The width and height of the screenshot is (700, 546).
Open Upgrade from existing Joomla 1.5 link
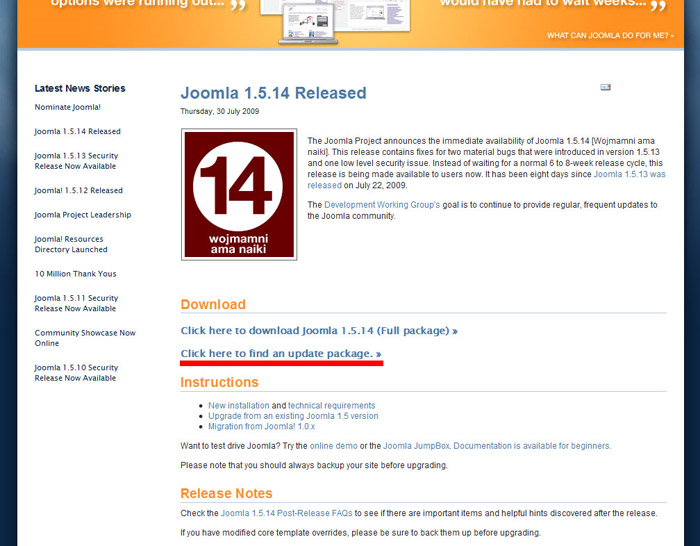pyautogui.click(x=293, y=416)
